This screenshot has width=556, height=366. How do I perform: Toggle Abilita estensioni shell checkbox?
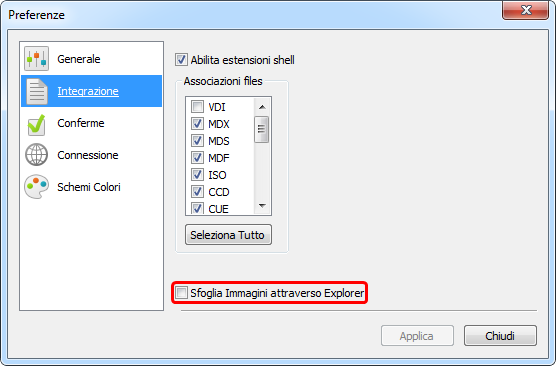[x=181, y=60]
